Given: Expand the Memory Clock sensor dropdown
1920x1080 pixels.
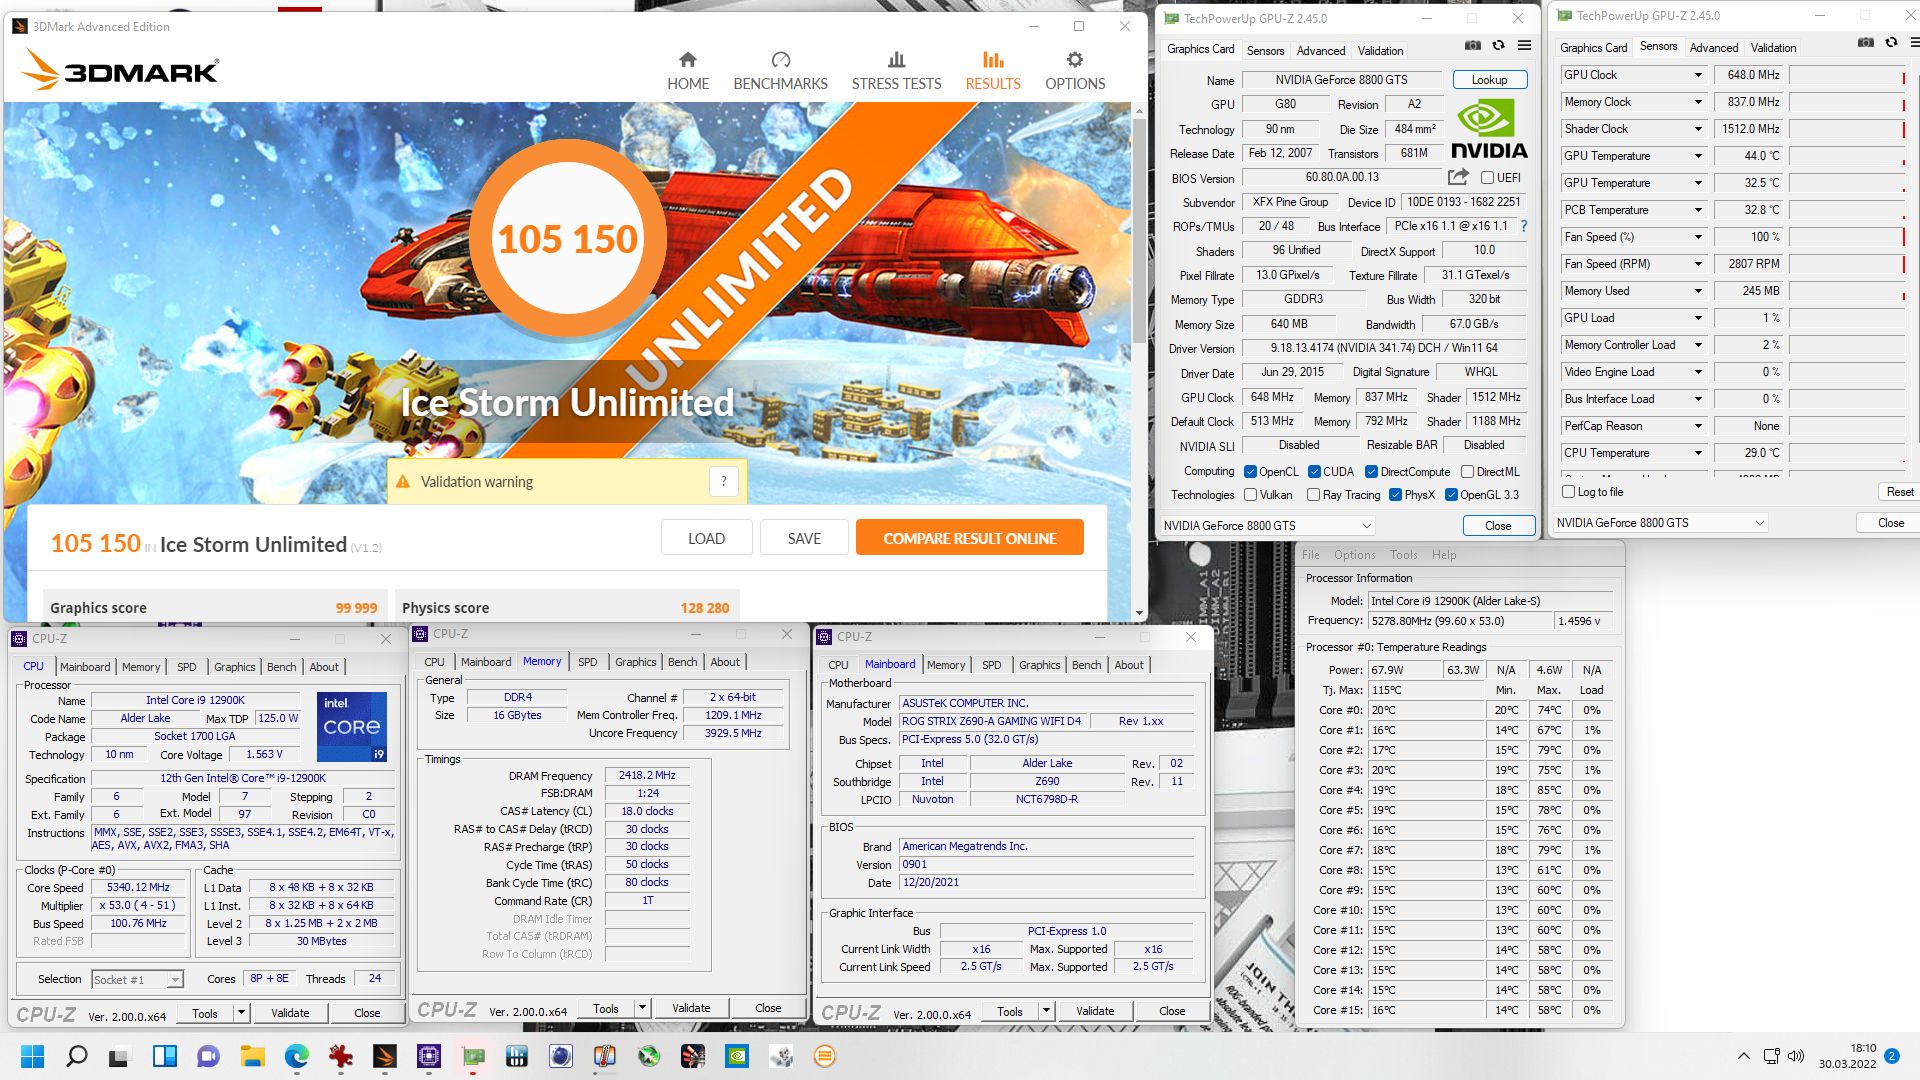Looking at the screenshot, I should 1698,102.
